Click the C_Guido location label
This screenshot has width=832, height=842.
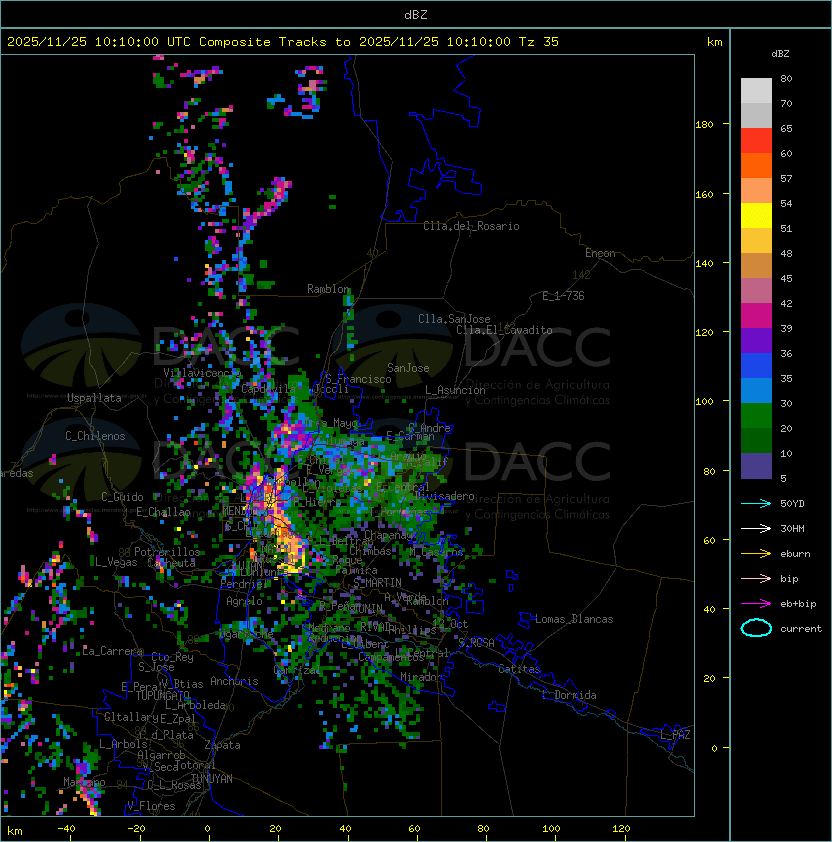coord(122,497)
